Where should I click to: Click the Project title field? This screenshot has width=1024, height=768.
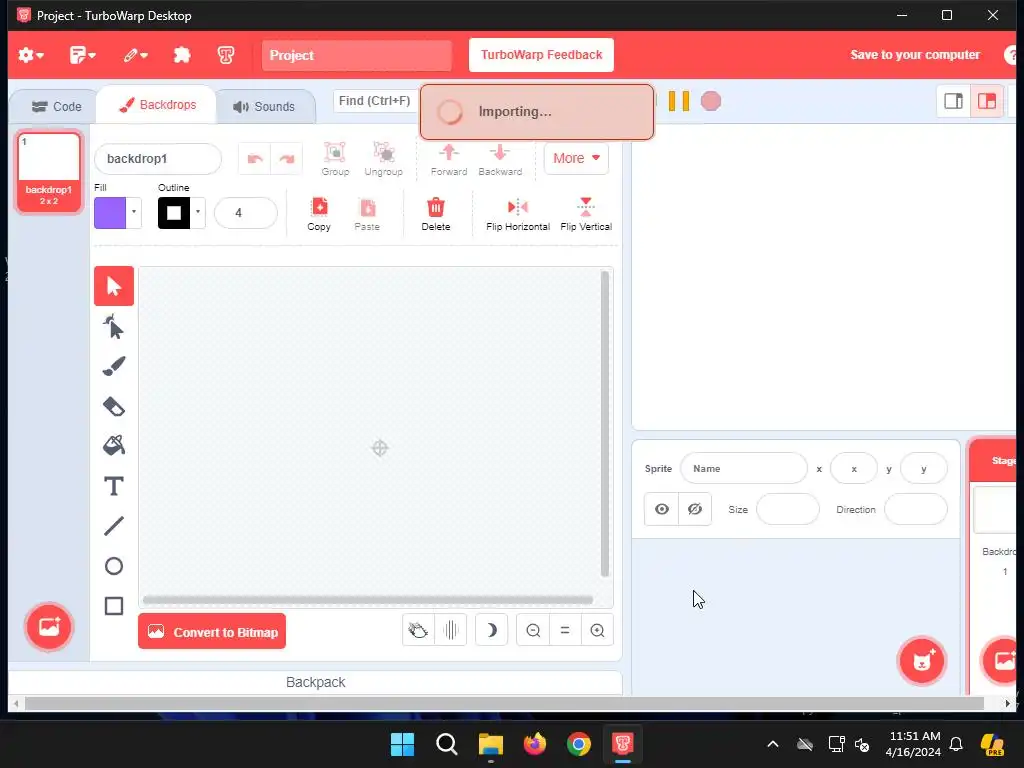357,56
